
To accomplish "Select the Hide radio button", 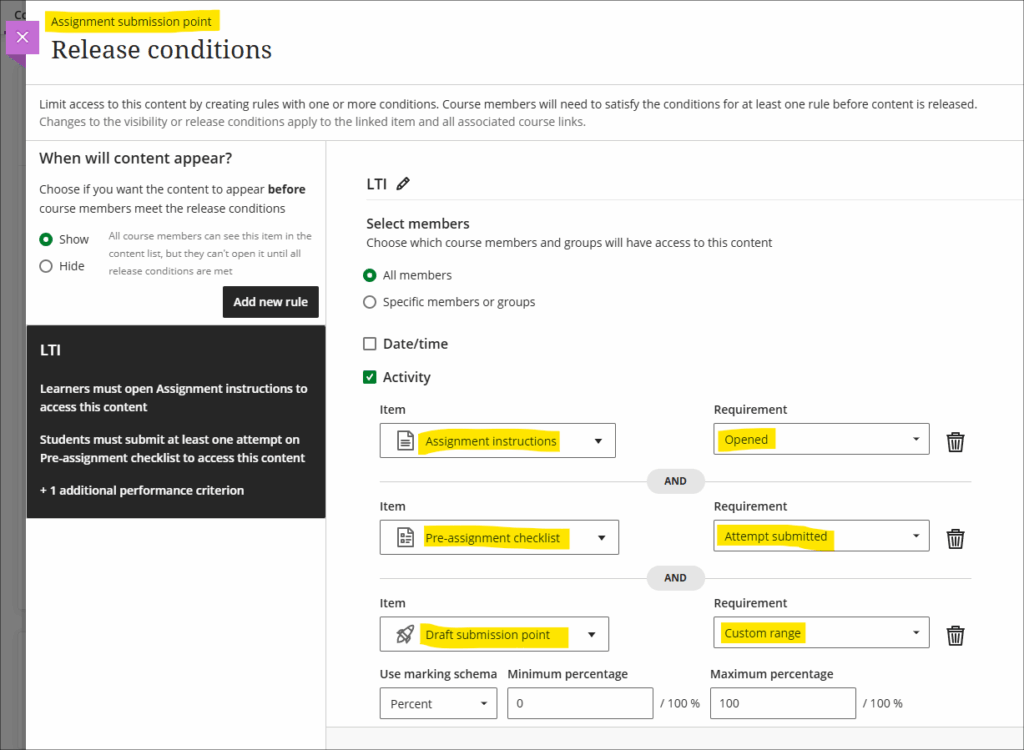I will pos(46,266).
